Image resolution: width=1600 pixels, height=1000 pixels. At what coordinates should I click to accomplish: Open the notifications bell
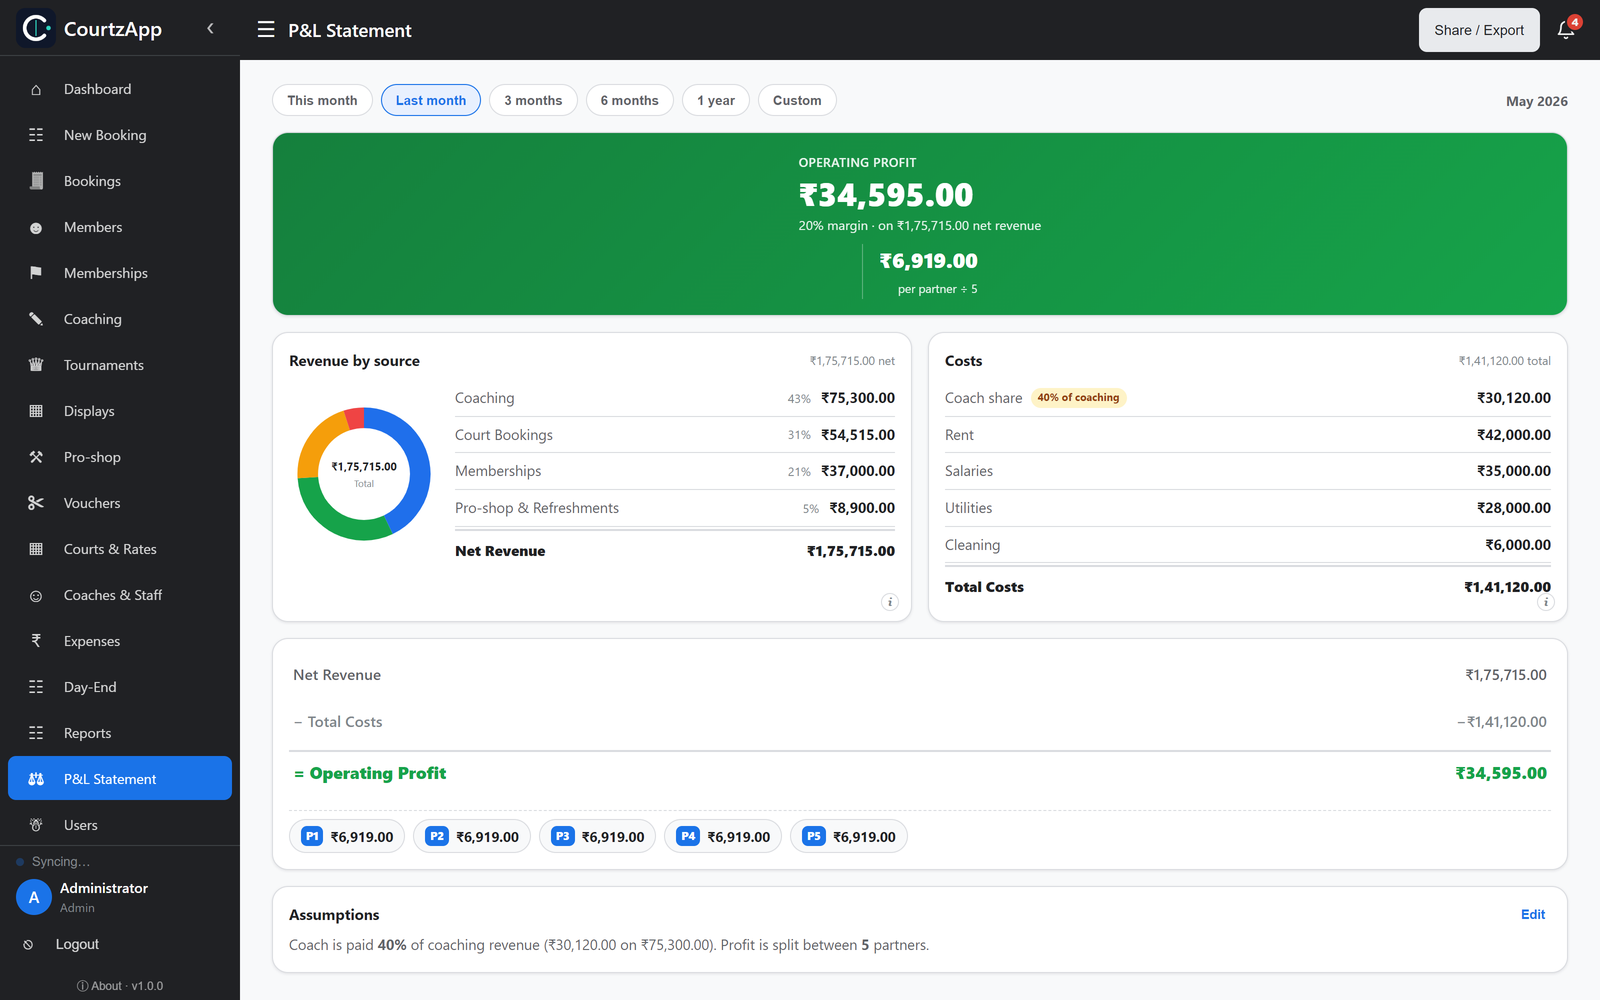pyautogui.click(x=1566, y=30)
